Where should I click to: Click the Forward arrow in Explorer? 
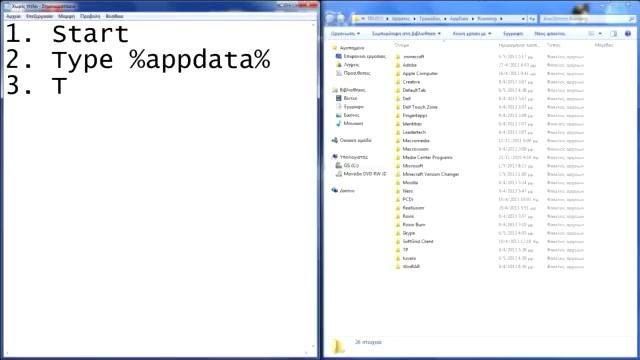pyautogui.click(x=341, y=18)
